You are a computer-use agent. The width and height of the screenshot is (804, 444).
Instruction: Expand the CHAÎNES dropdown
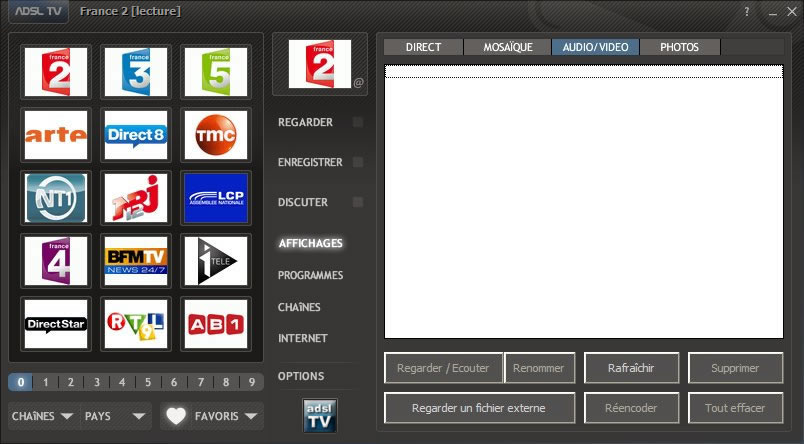tap(43, 416)
